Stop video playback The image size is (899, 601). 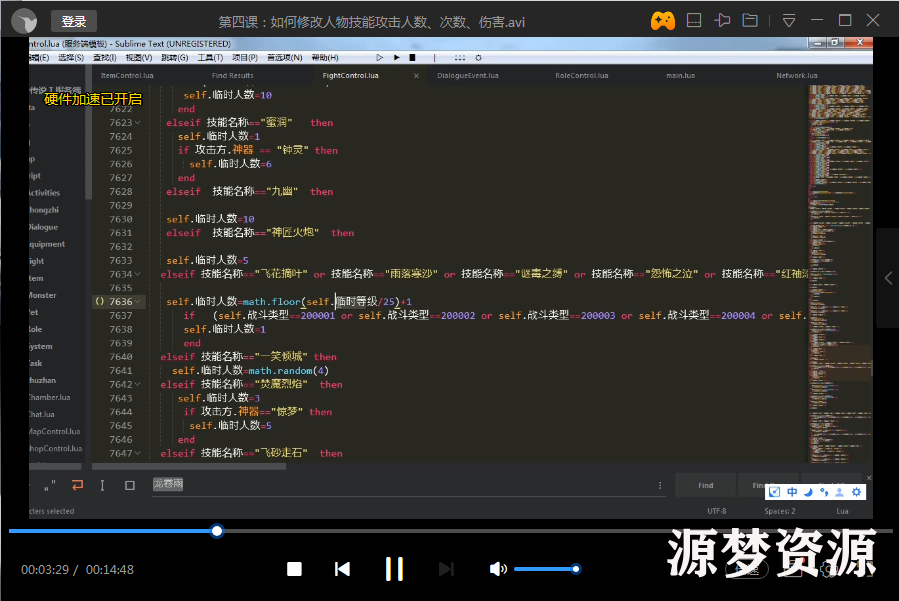(x=294, y=569)
